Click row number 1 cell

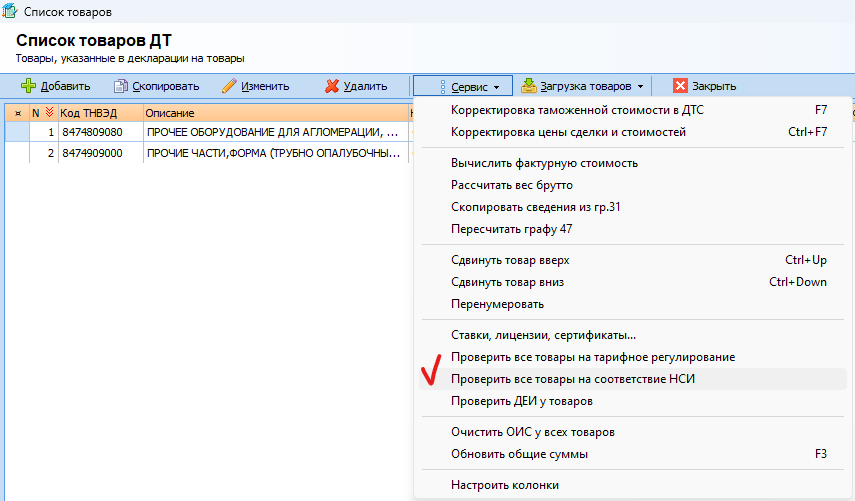pyautogui.click(x=44, y=132)
